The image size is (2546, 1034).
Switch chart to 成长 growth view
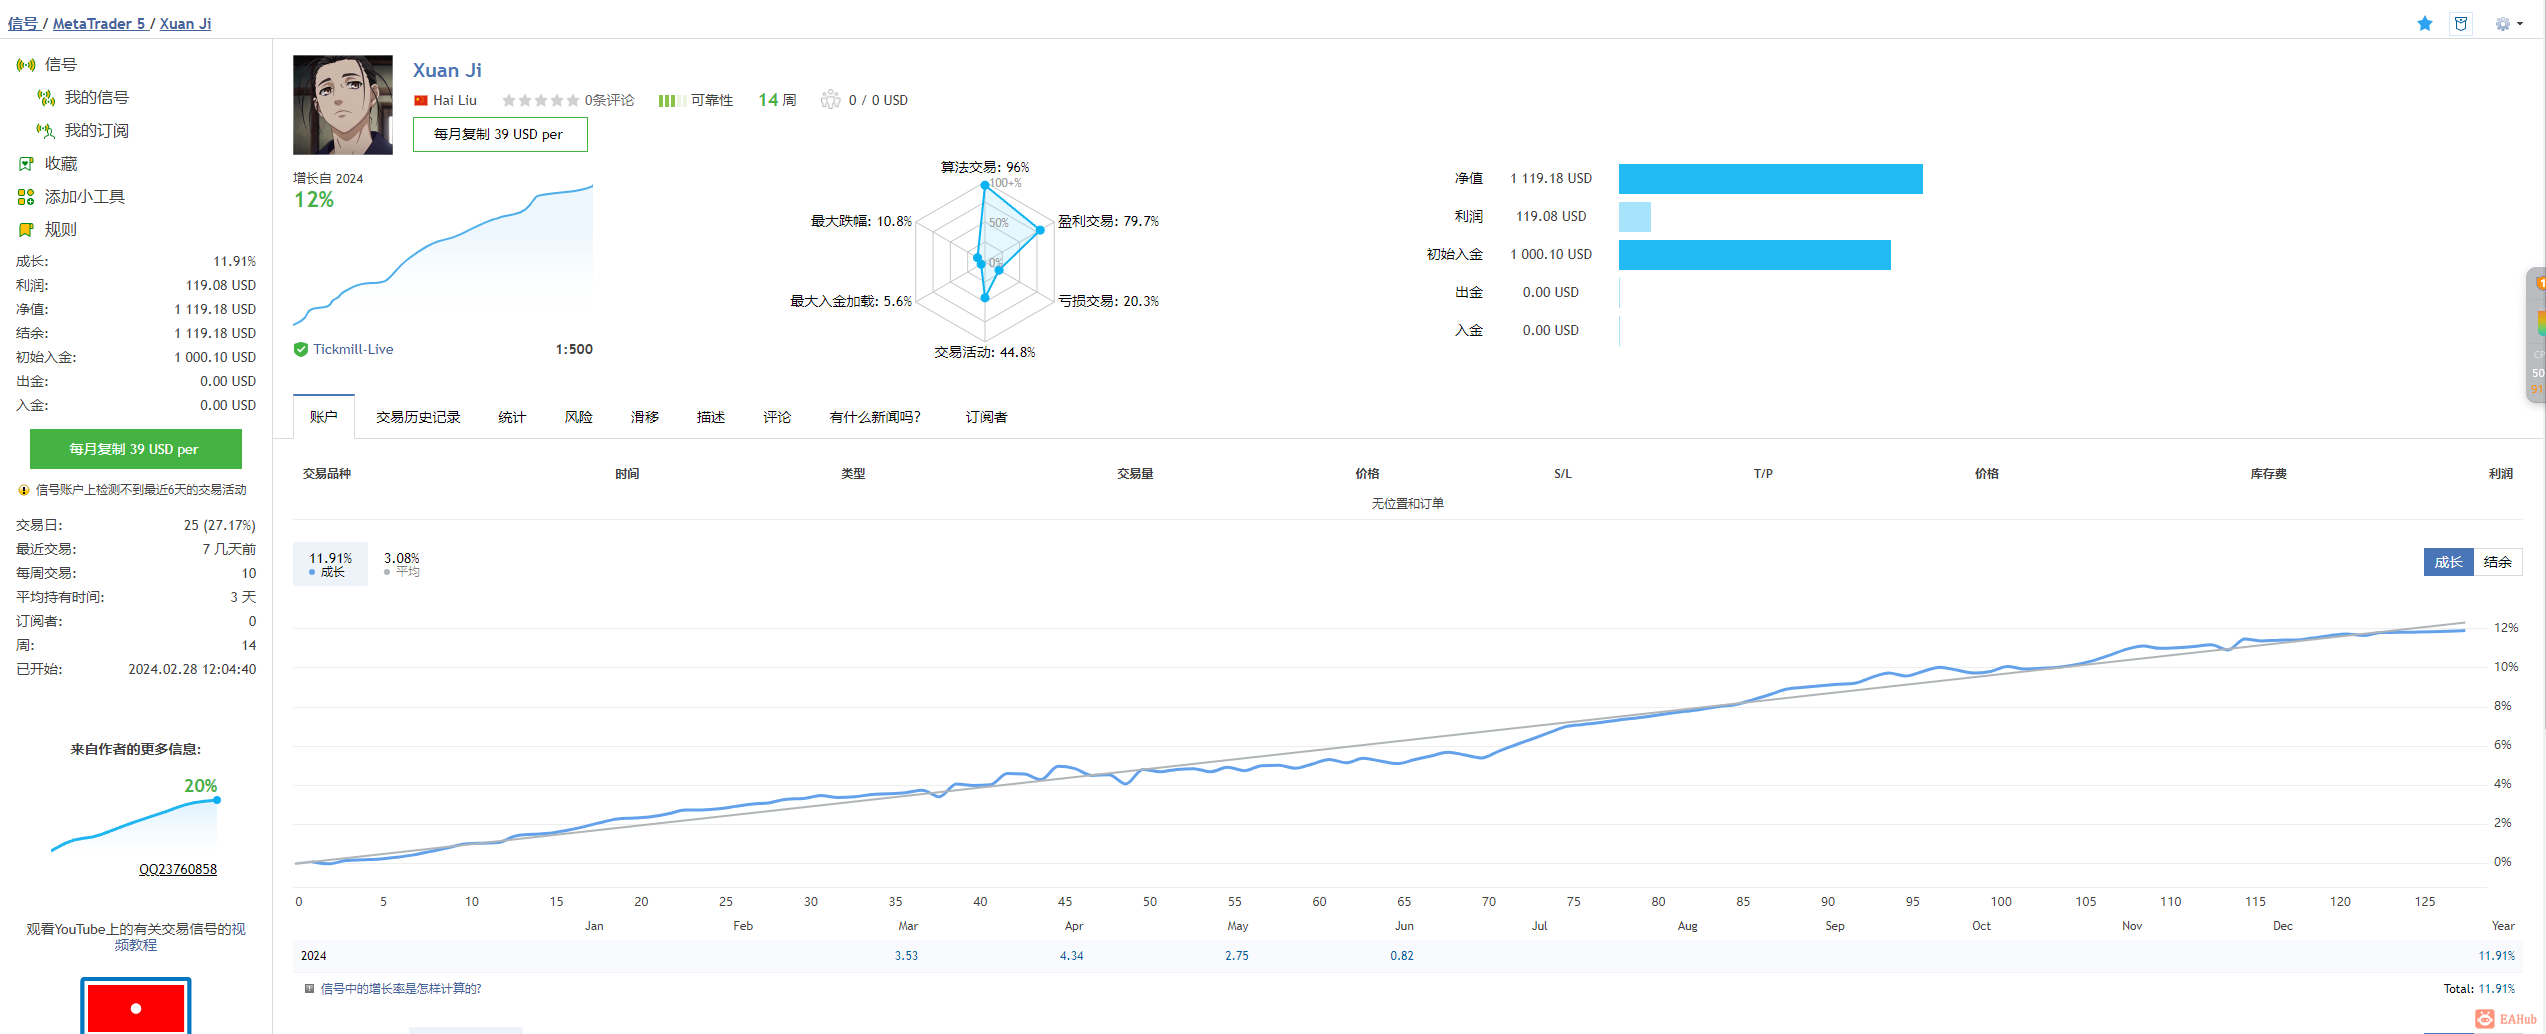click(2448, 562)
